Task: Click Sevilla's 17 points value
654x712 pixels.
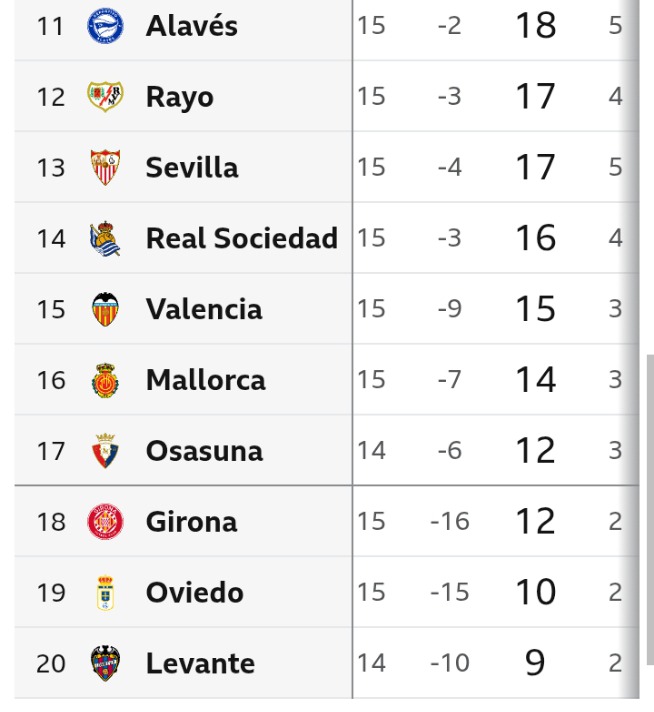Action: (535, 167)
